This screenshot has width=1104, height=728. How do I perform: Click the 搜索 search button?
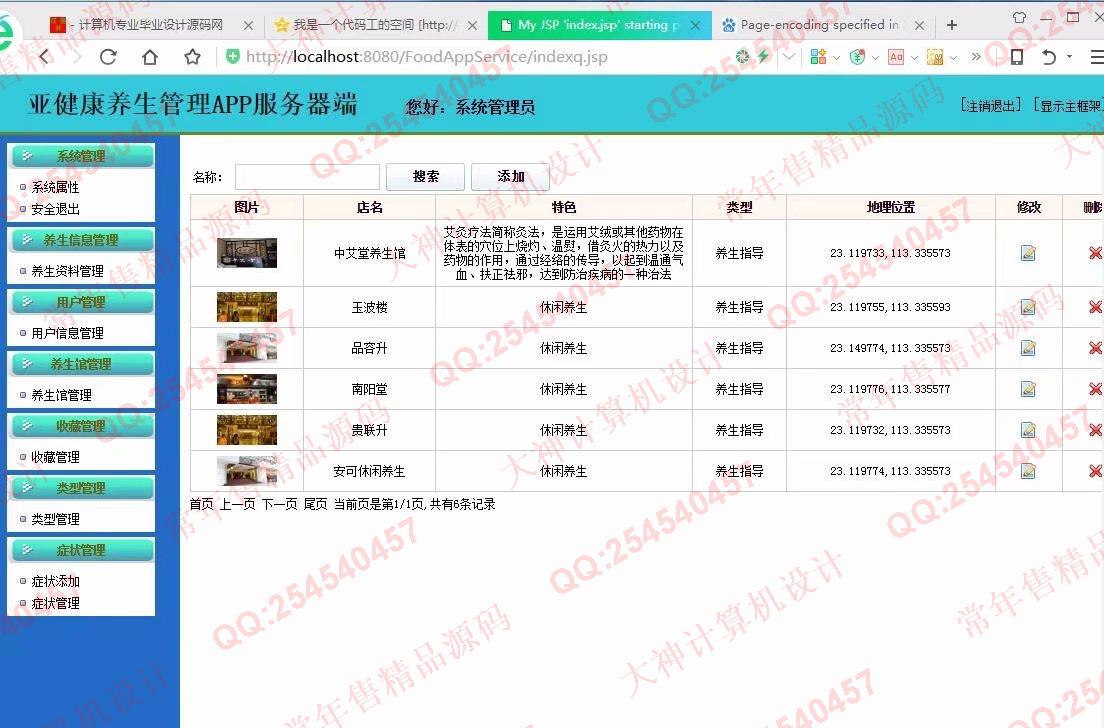point(425,177)
